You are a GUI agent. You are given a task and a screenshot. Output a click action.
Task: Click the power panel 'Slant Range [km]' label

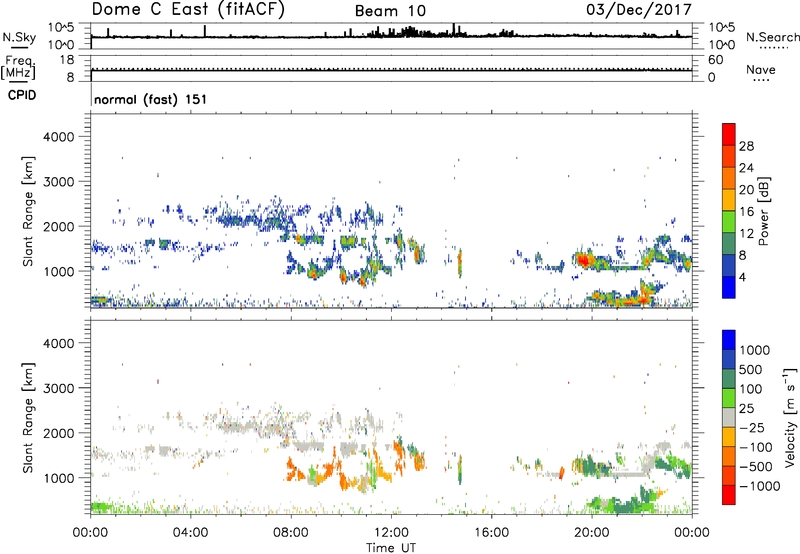coord(28,211)
